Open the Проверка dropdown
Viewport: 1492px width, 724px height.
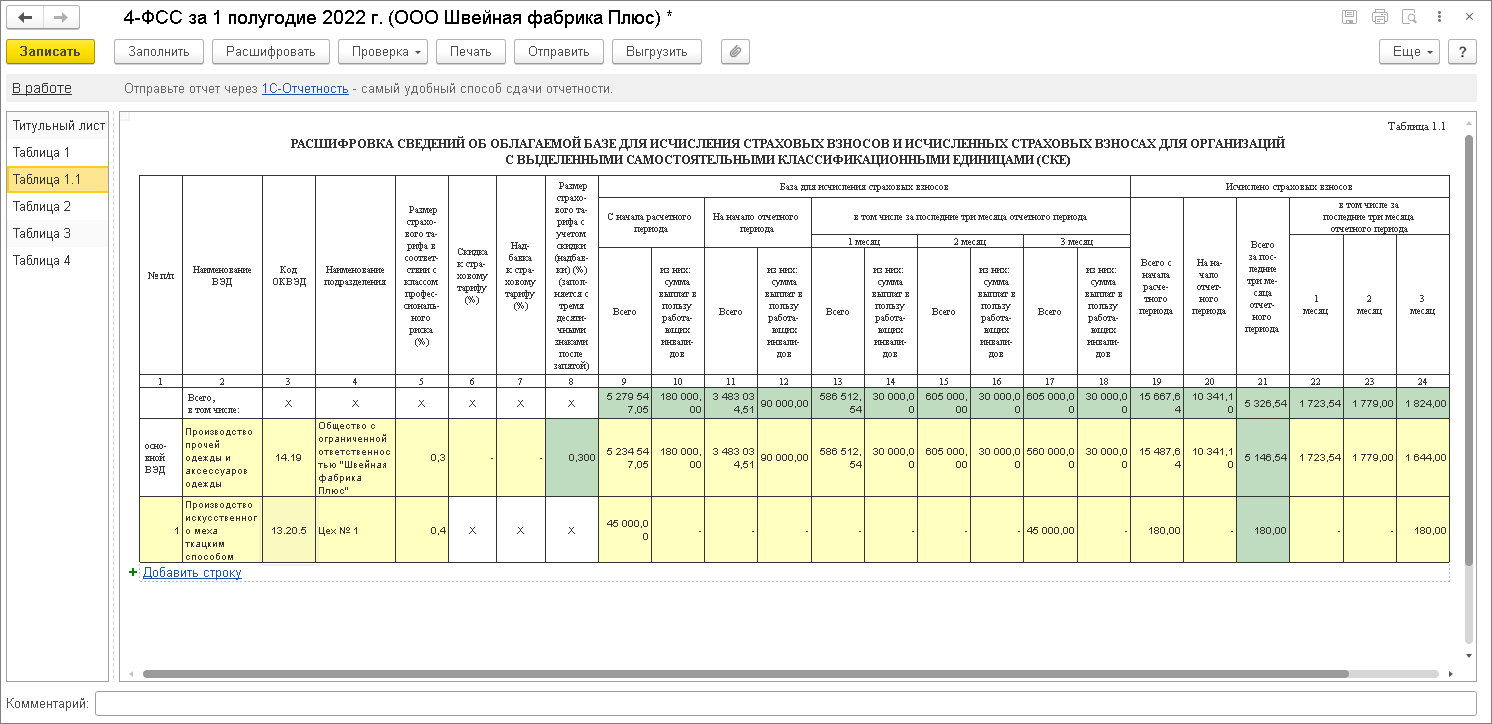coord(383,51)
